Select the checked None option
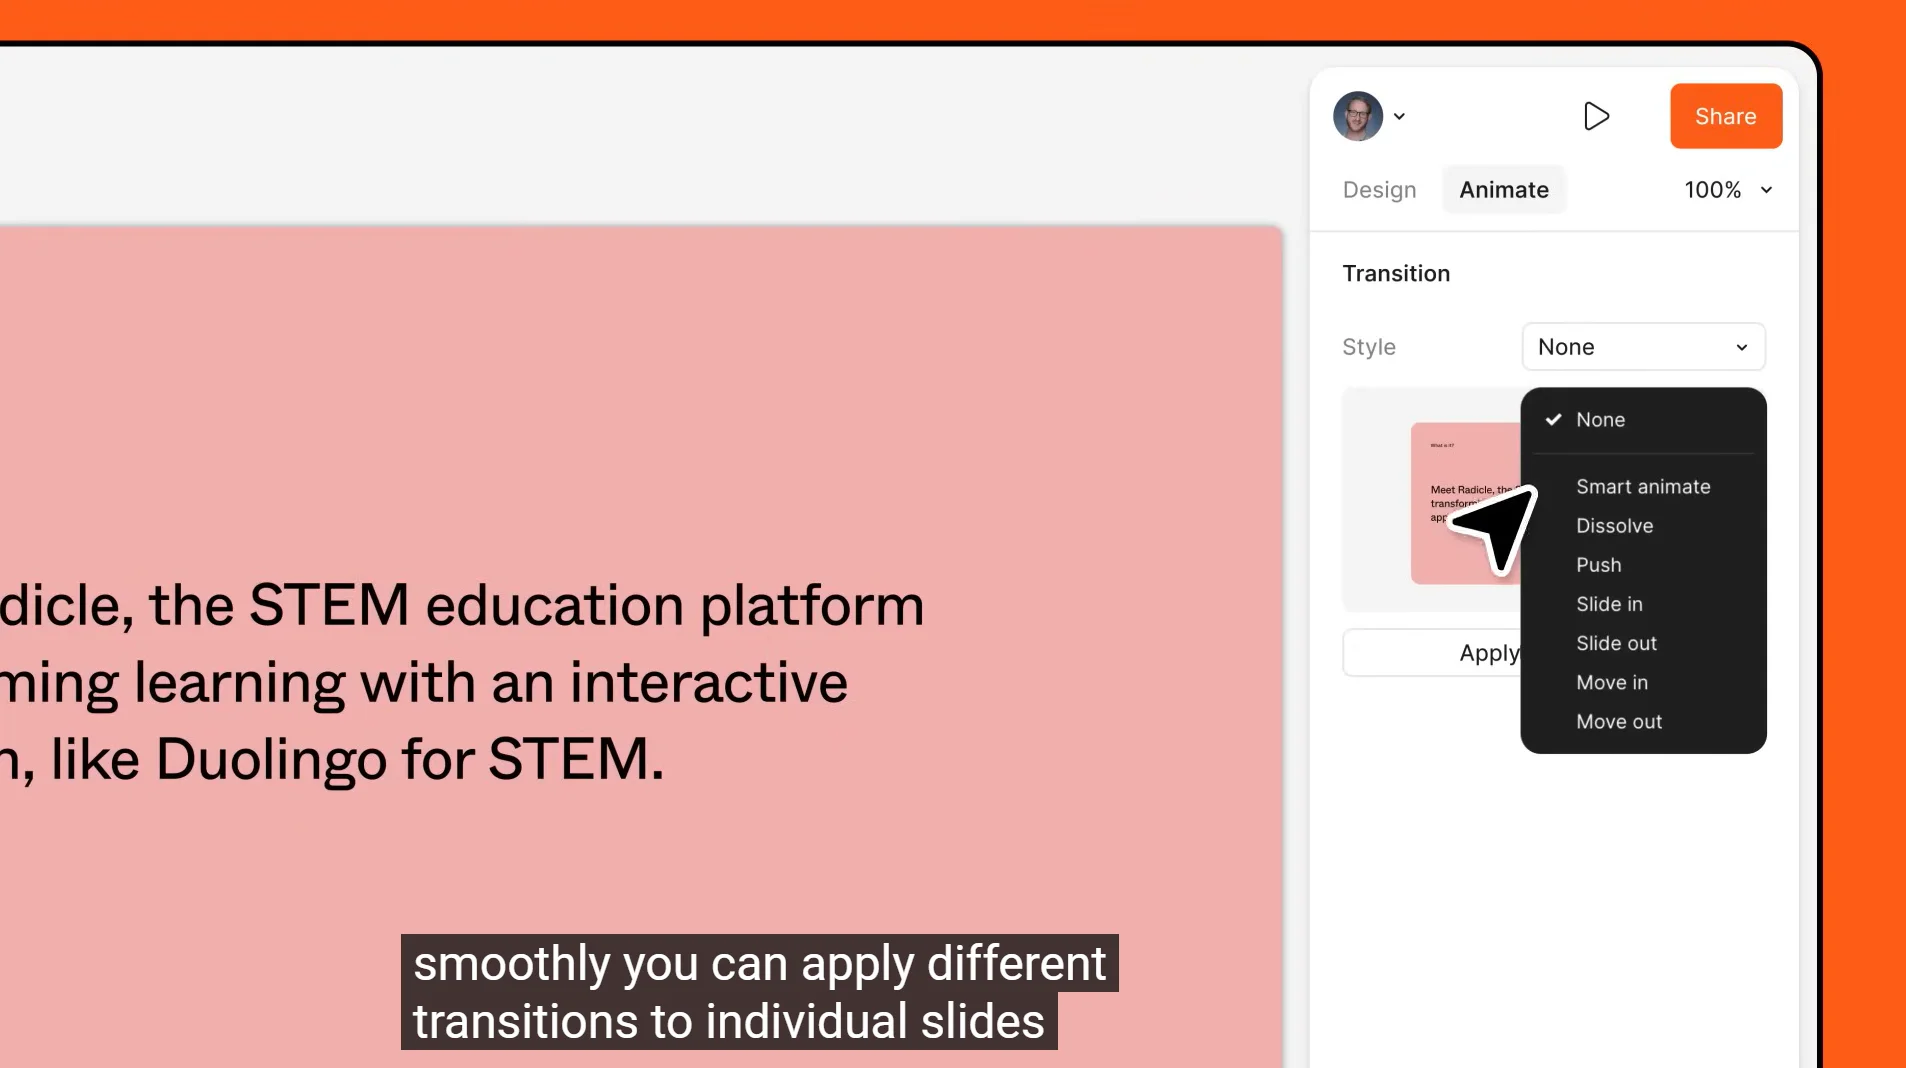 pyautogui.click(x=1600, y=420)
